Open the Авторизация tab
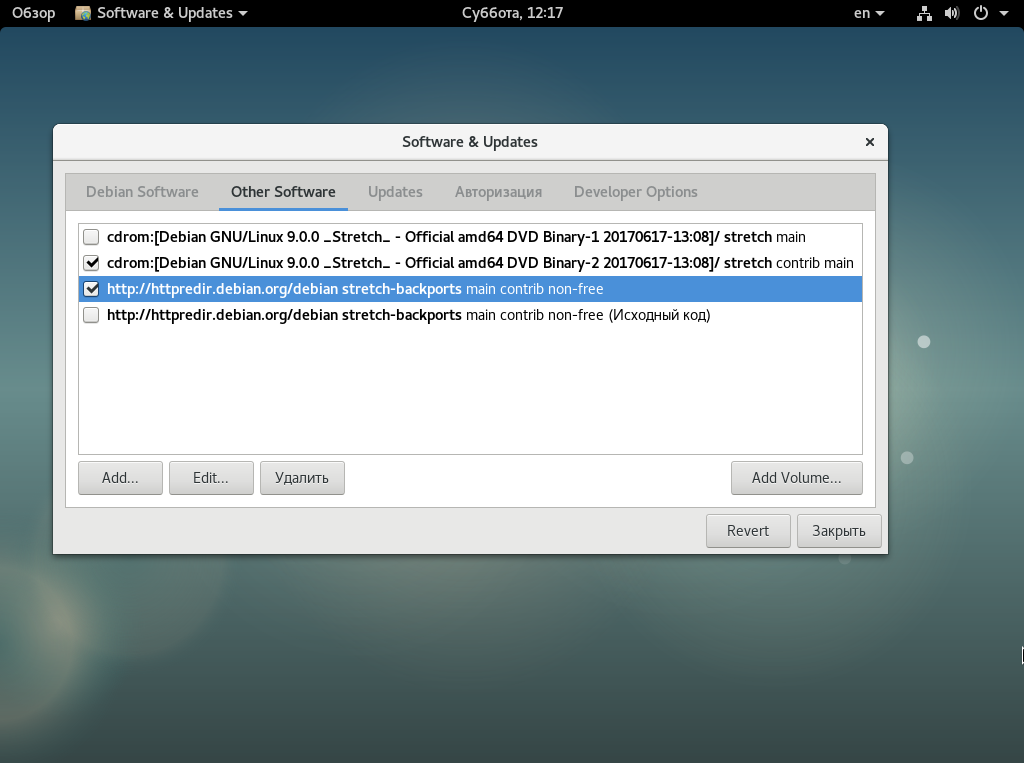This screenshot has width=1024, height=763. (498, 192)
